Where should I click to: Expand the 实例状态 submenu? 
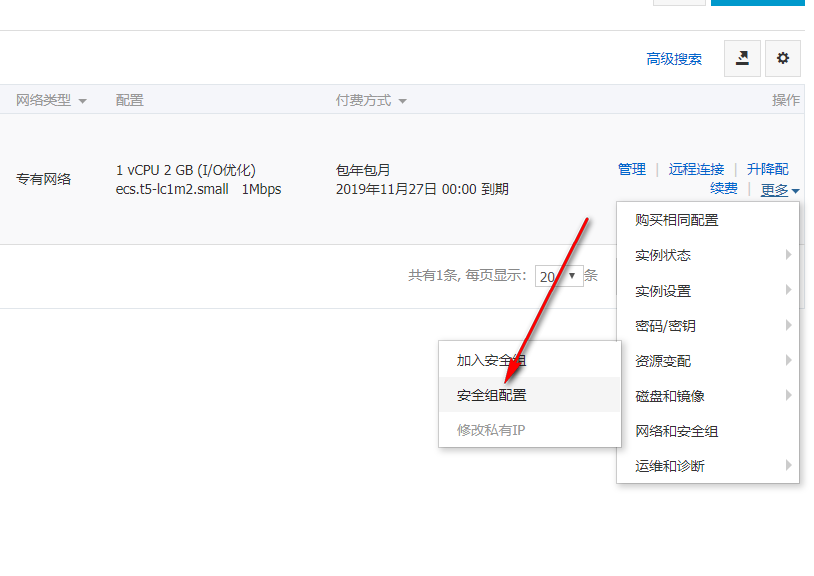[708, 255]
